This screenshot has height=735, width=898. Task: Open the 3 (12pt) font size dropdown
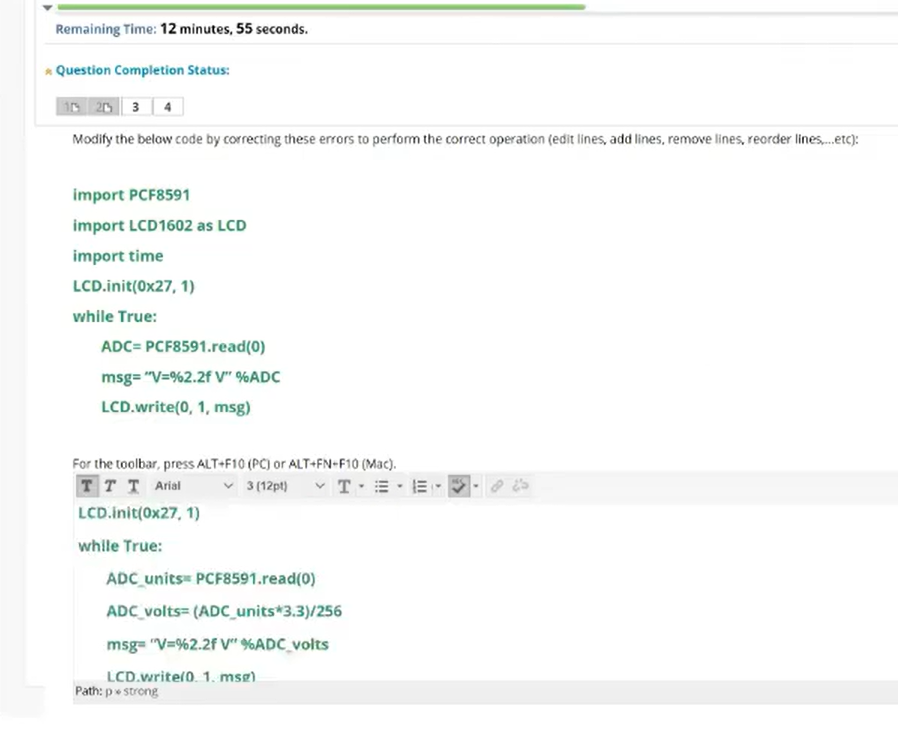tap(285, 486)
